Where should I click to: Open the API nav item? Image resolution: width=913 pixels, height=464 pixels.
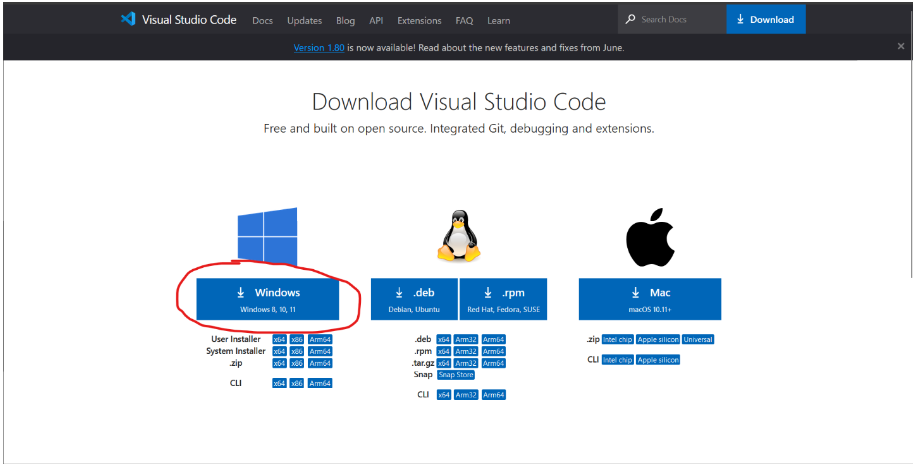point(376,20)
